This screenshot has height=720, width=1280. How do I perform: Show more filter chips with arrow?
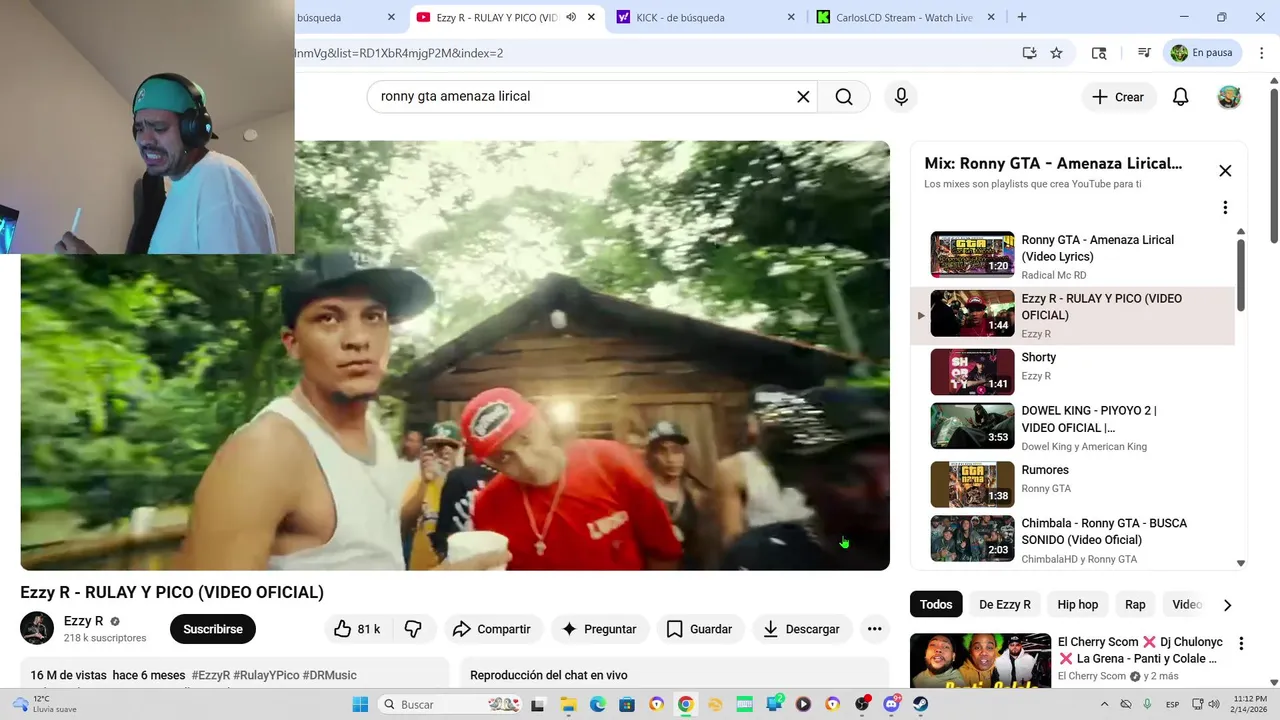click(x=1227, y=604)
